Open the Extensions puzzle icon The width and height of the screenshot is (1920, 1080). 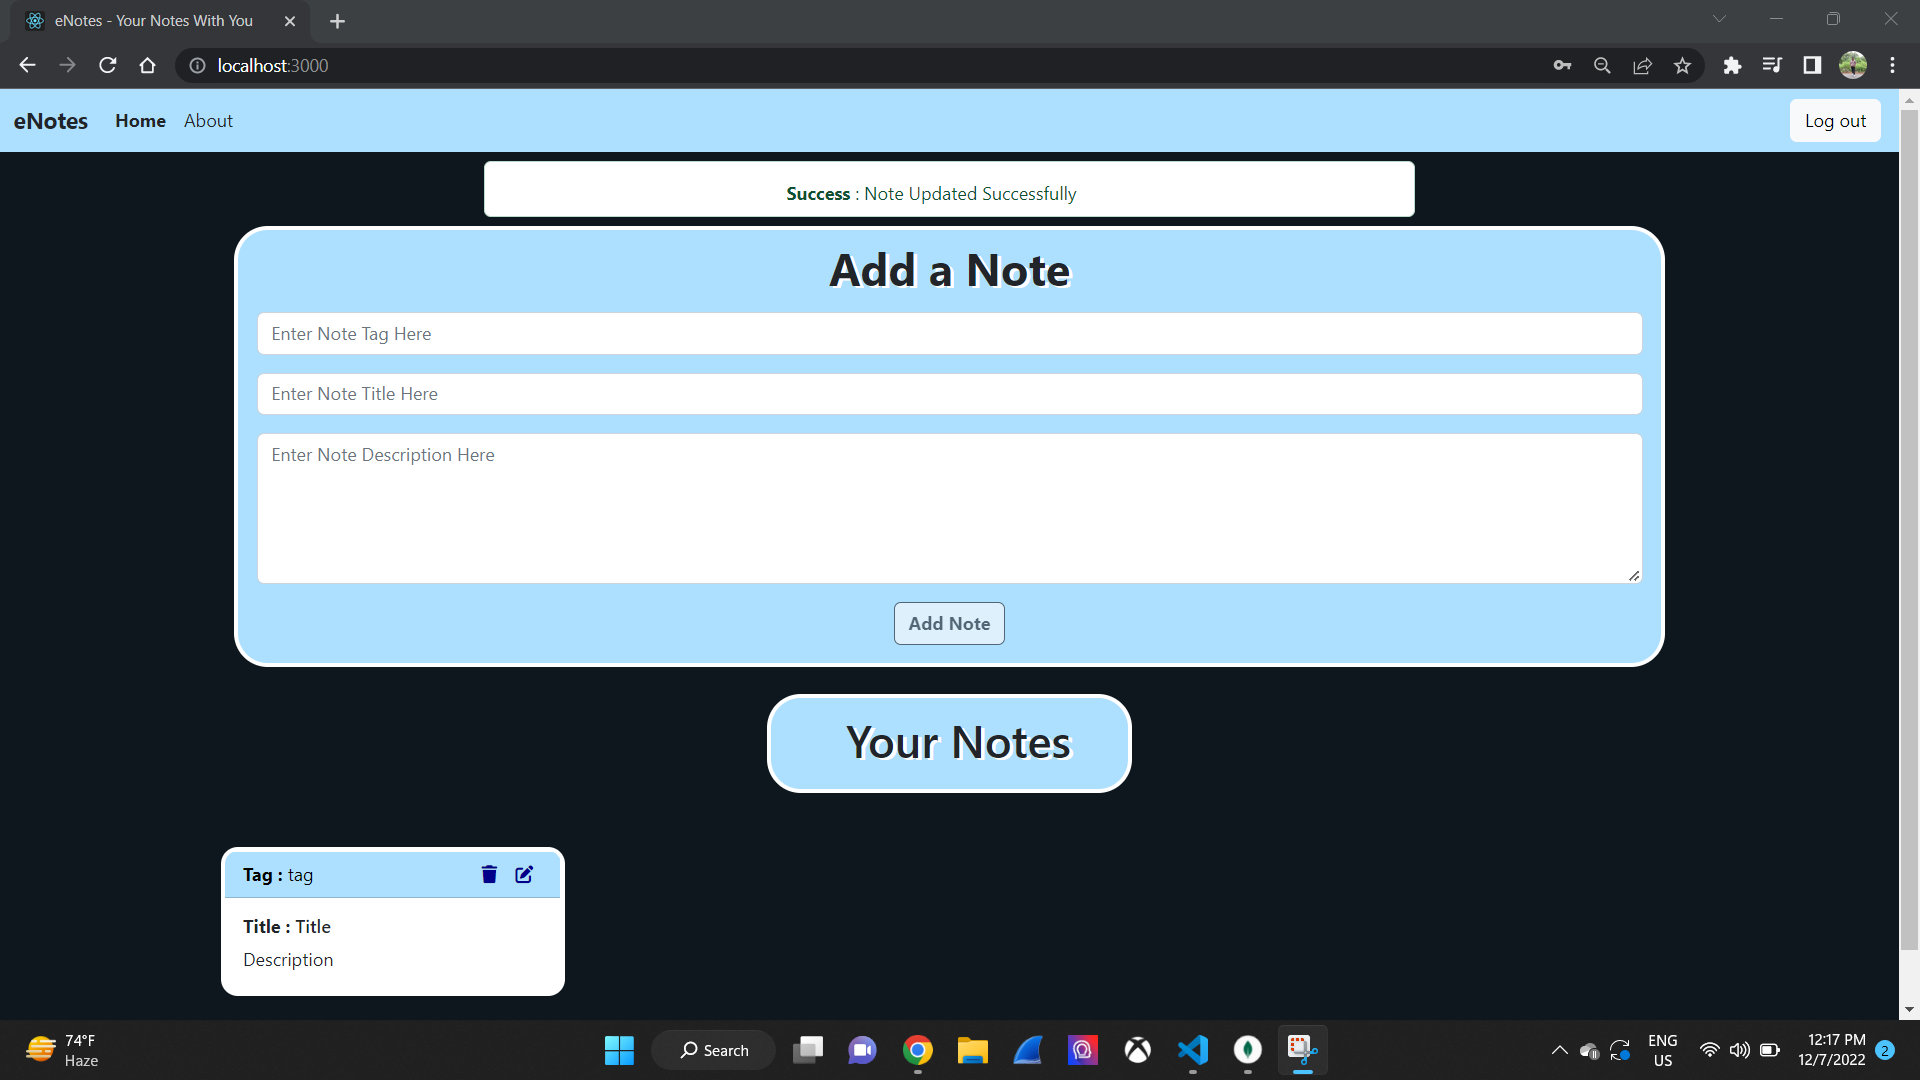point(1732,65)
